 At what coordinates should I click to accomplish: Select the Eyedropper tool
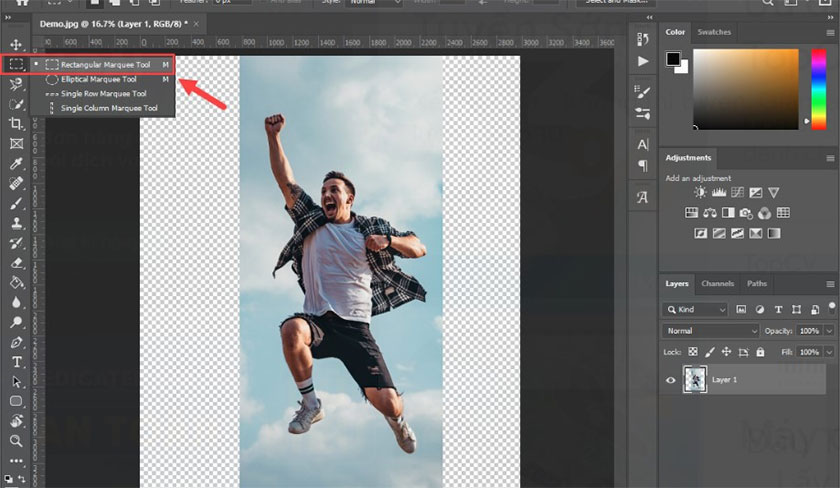tap(16, 163)
